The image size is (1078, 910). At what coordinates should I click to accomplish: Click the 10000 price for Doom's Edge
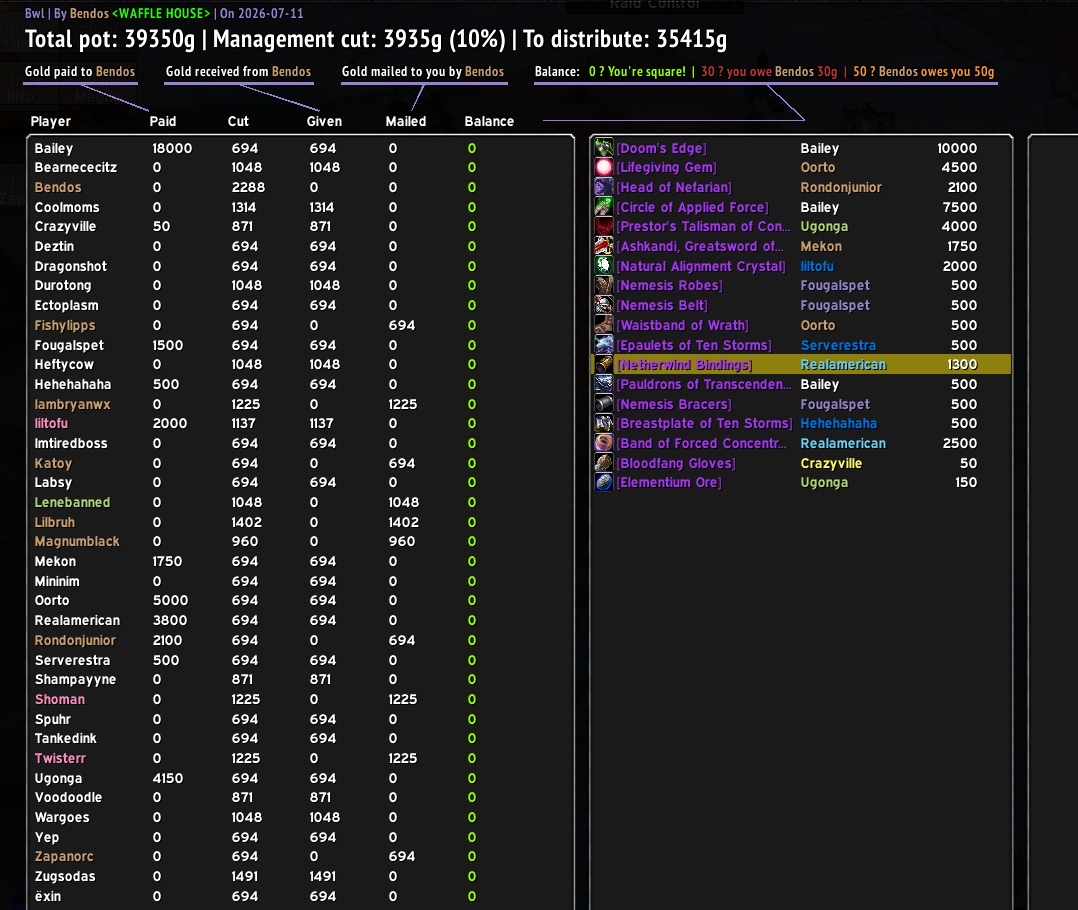tap(957, 148)
